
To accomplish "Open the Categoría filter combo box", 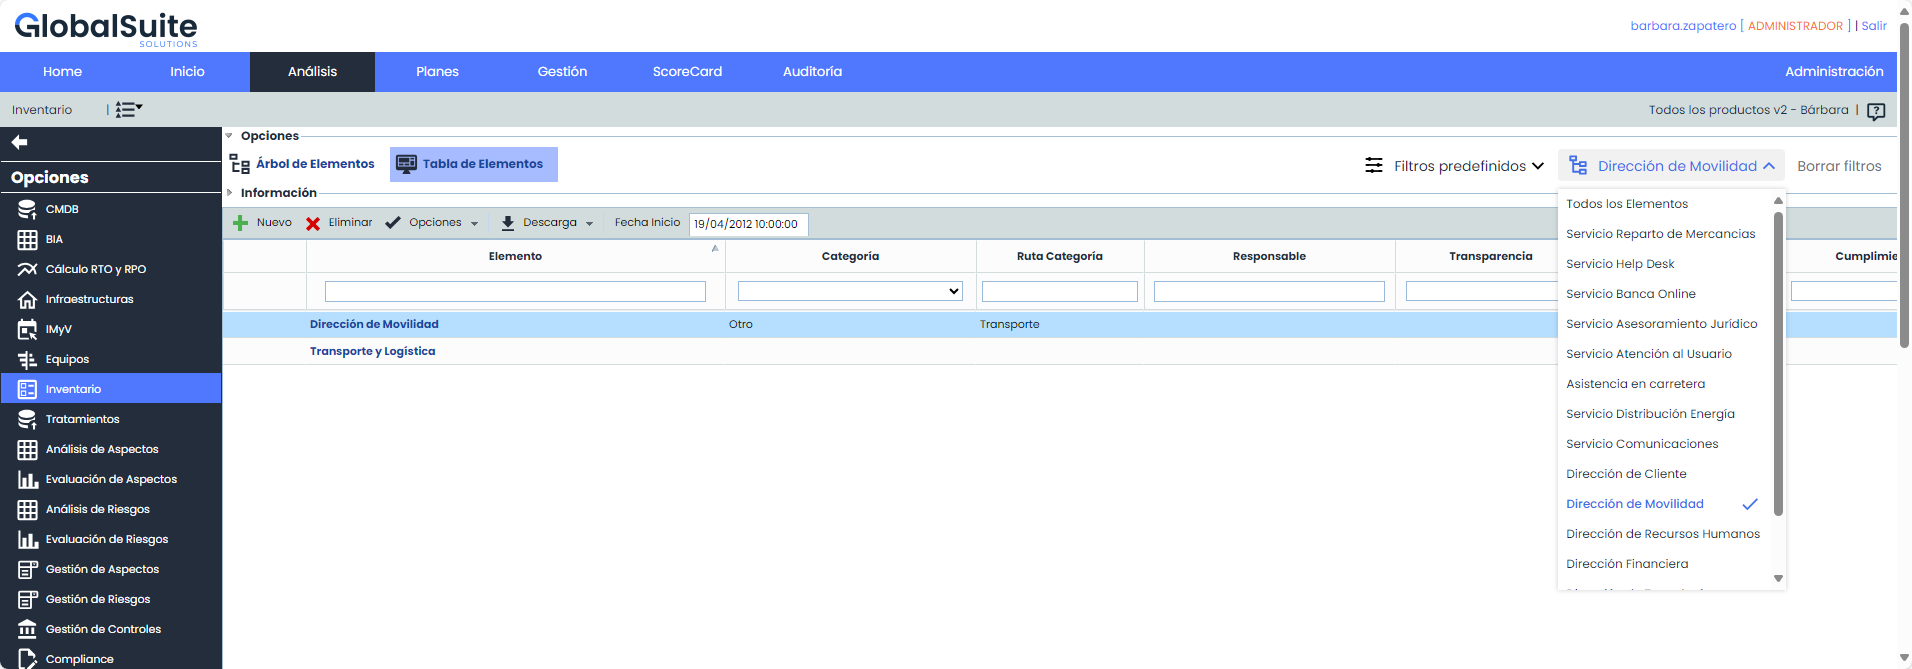I will tap(850, 291).
